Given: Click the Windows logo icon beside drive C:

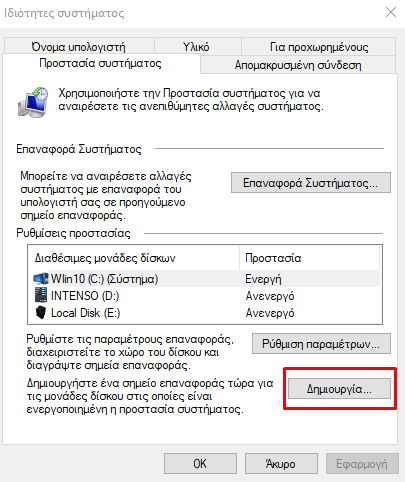Looking at the screenshot, I should [41, 278].
